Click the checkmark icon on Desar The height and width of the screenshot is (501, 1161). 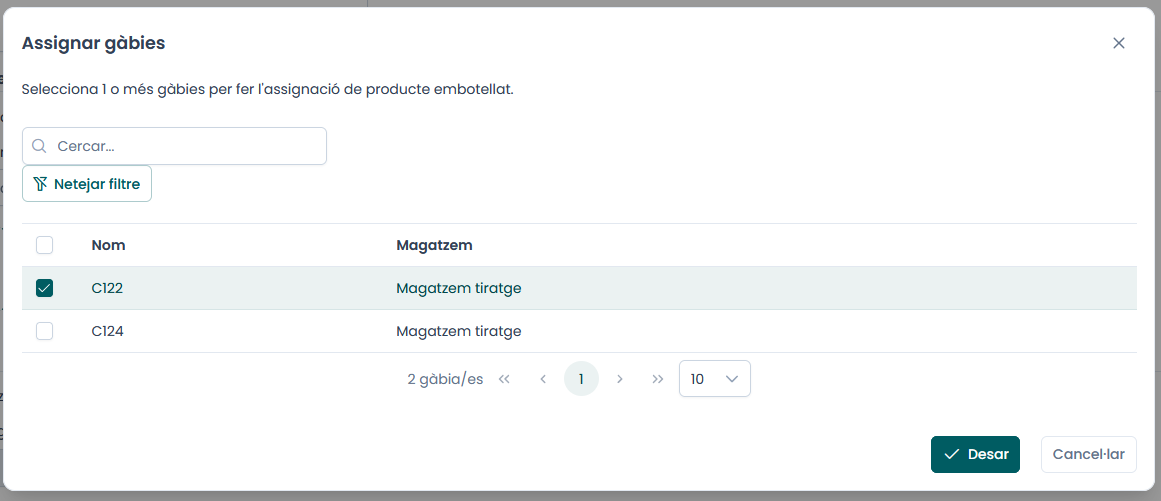[952, 454]
